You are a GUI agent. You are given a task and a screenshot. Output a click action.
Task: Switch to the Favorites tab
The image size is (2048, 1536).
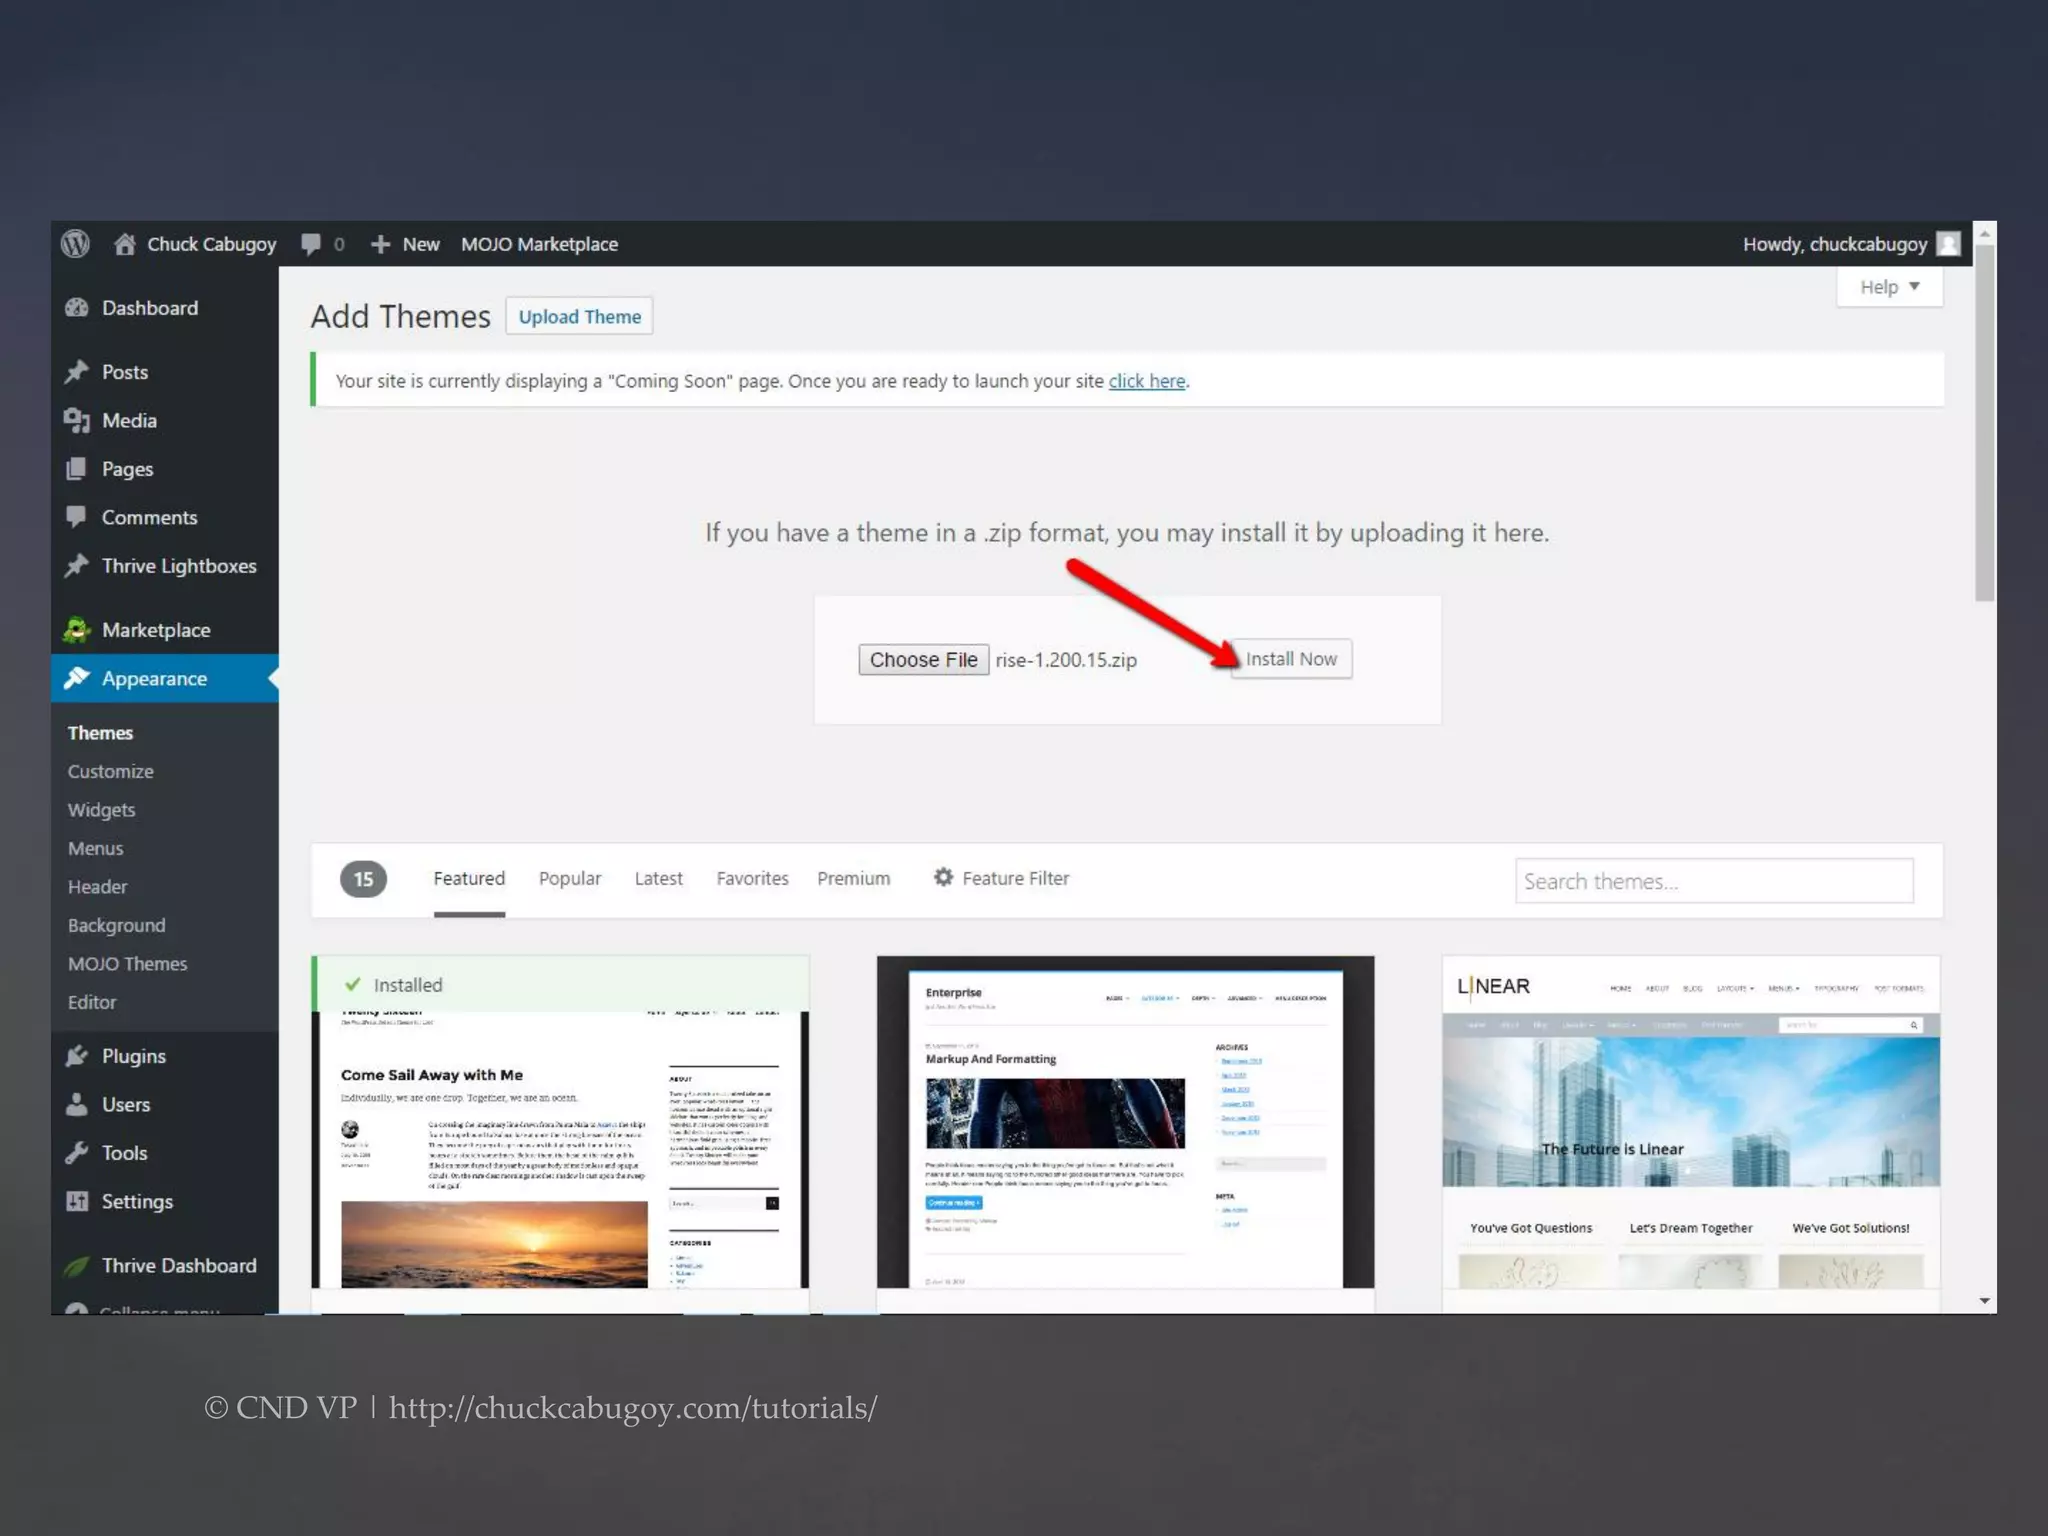click(x=752, y=878)
